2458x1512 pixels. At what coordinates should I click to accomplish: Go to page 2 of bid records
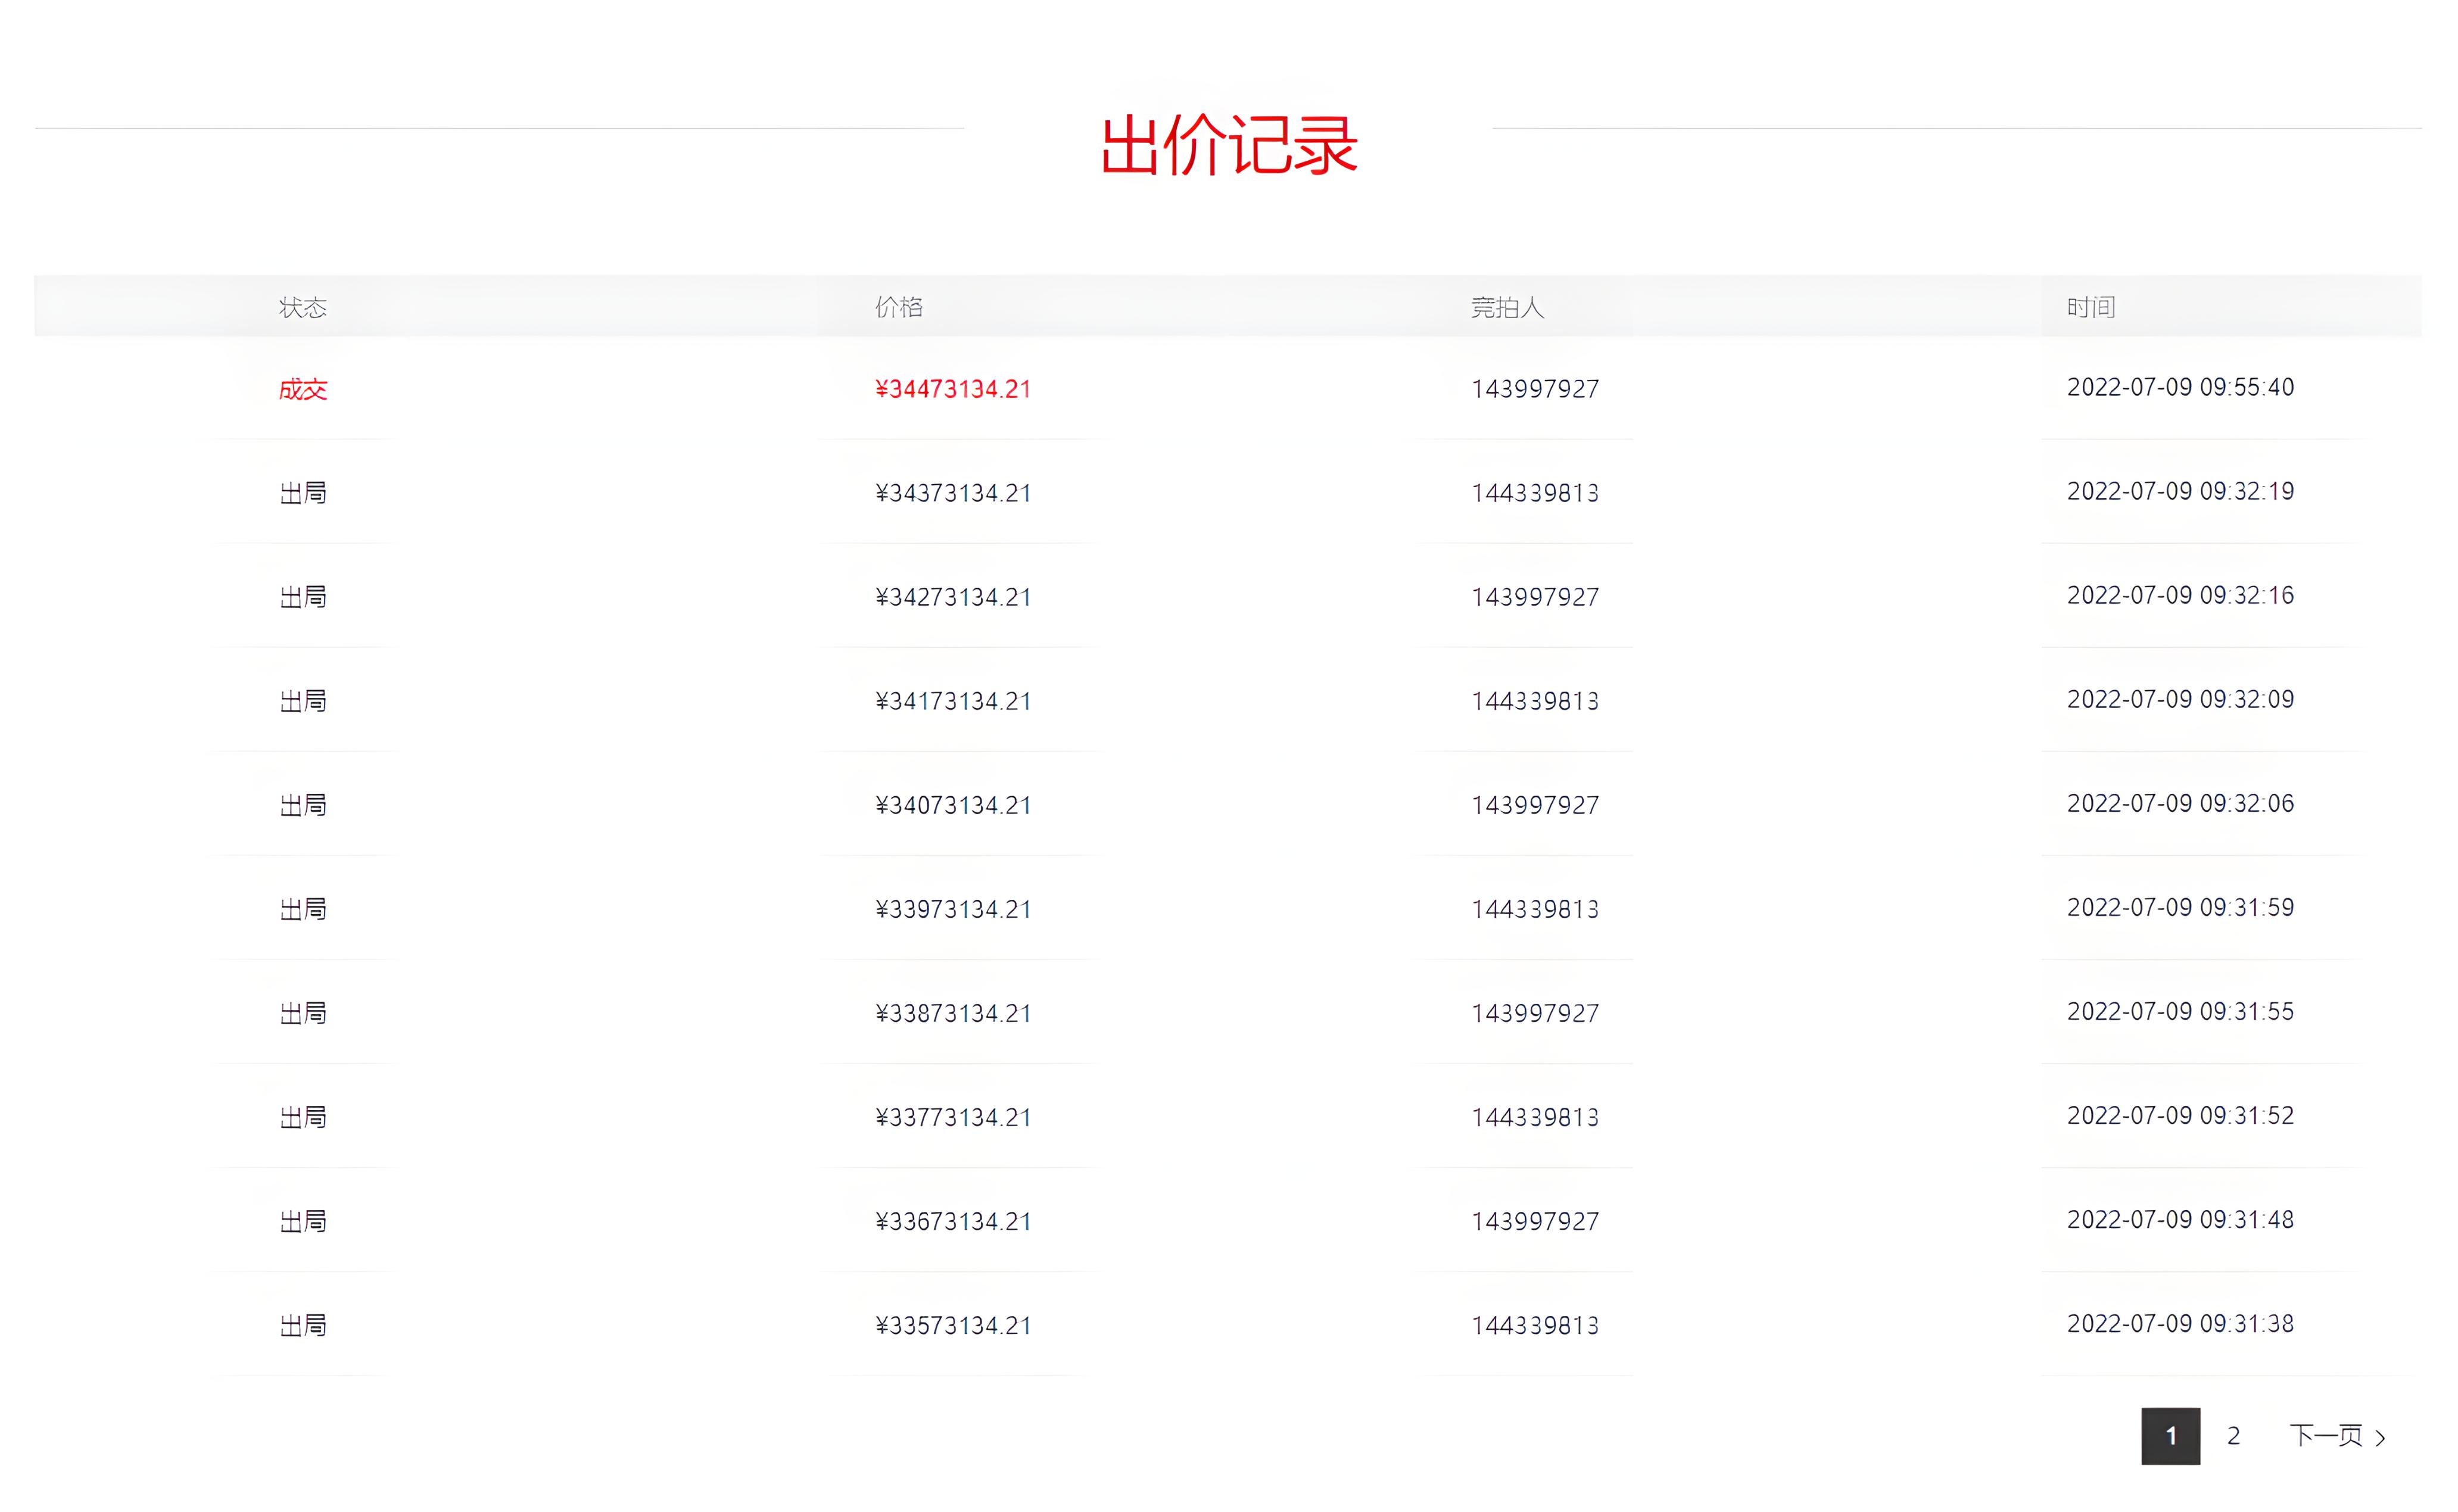pos(2233,1436)
